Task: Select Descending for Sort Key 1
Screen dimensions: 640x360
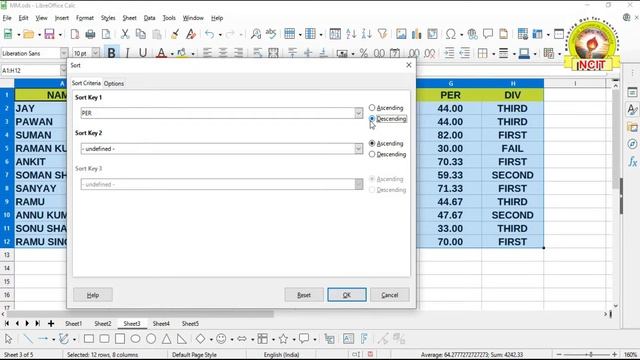Action: tap(387, 119)
